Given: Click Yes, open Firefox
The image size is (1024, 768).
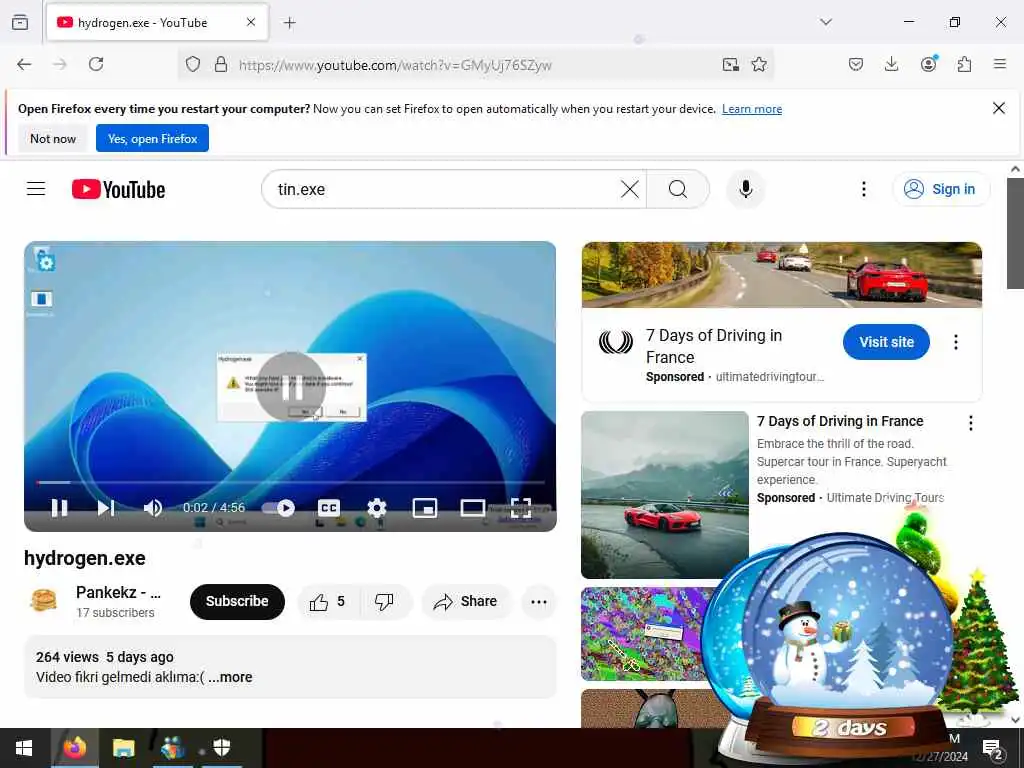Looking at the screenshot, I should pos(152,138).
